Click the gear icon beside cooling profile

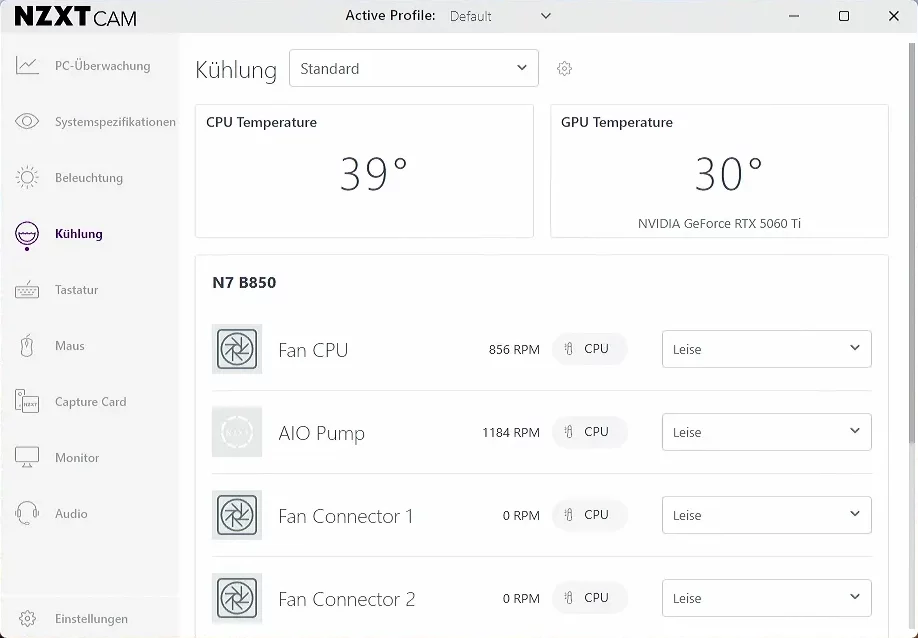click(564, 69)
